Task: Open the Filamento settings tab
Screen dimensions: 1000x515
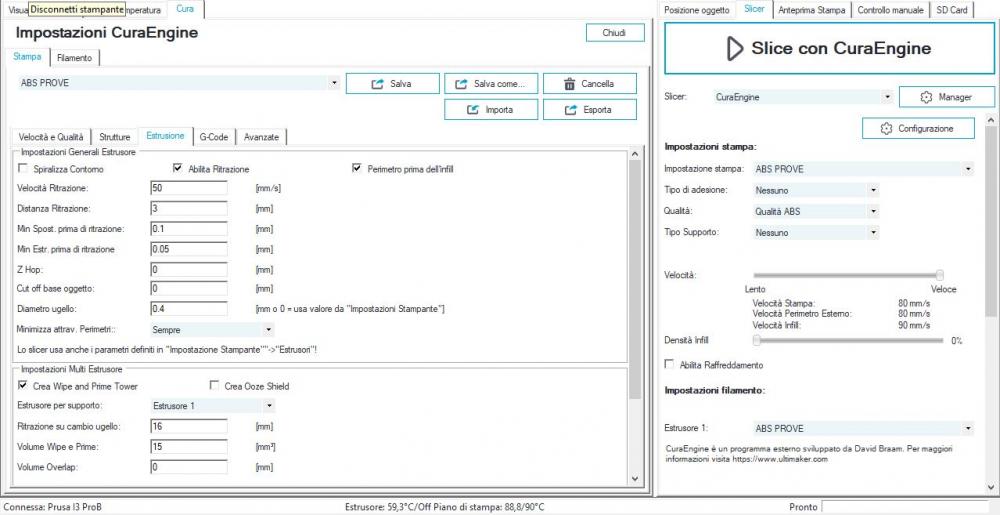Action: (74, 58)
